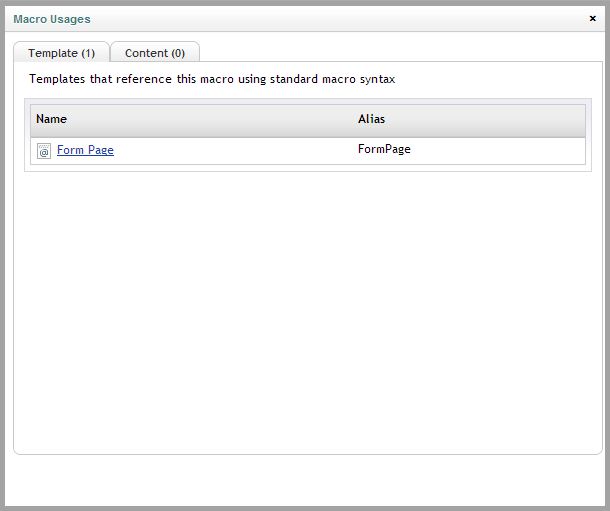This screenshot has width=610, height=511.
Task: Click the table header bar between columns
Action: pyautogui.click(x=212, y=121)
